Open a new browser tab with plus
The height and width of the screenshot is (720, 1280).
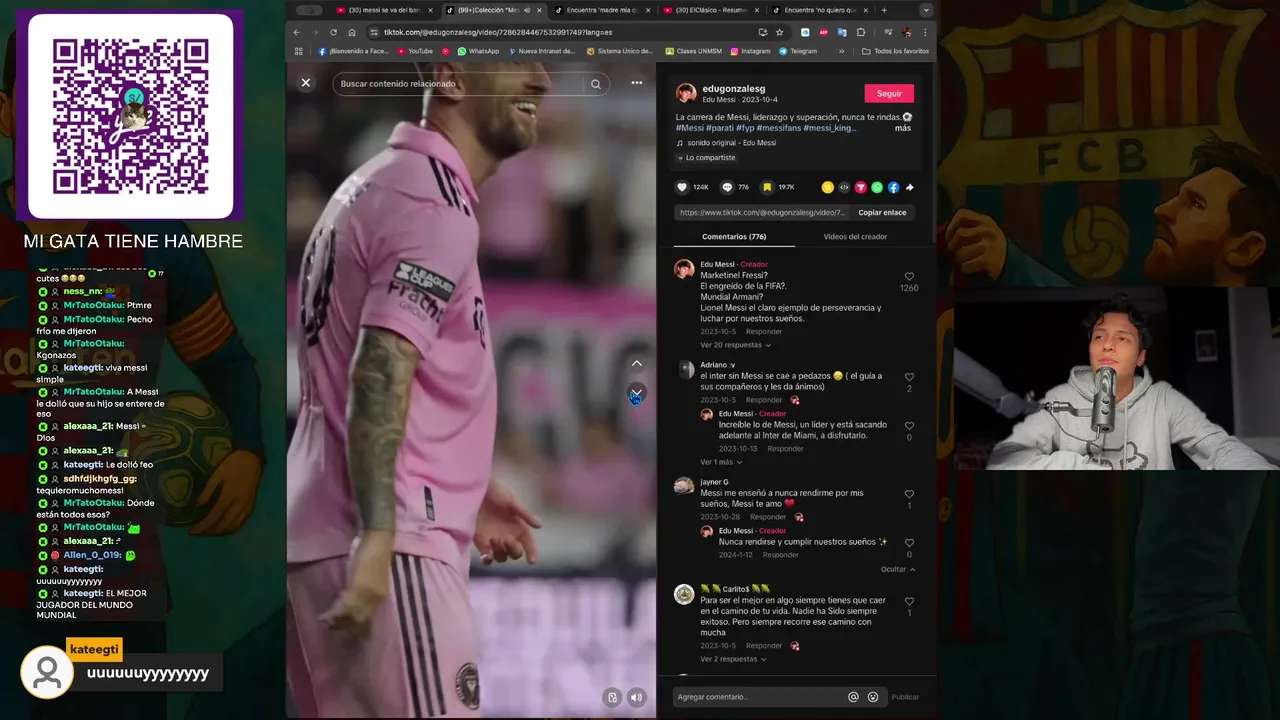[884, 10]
